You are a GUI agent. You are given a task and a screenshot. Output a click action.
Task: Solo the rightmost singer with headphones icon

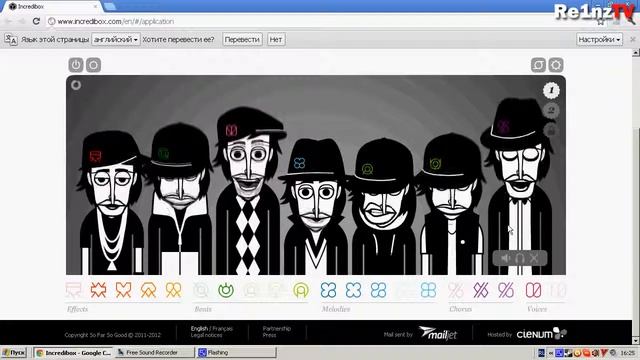[x=520, y=258]
